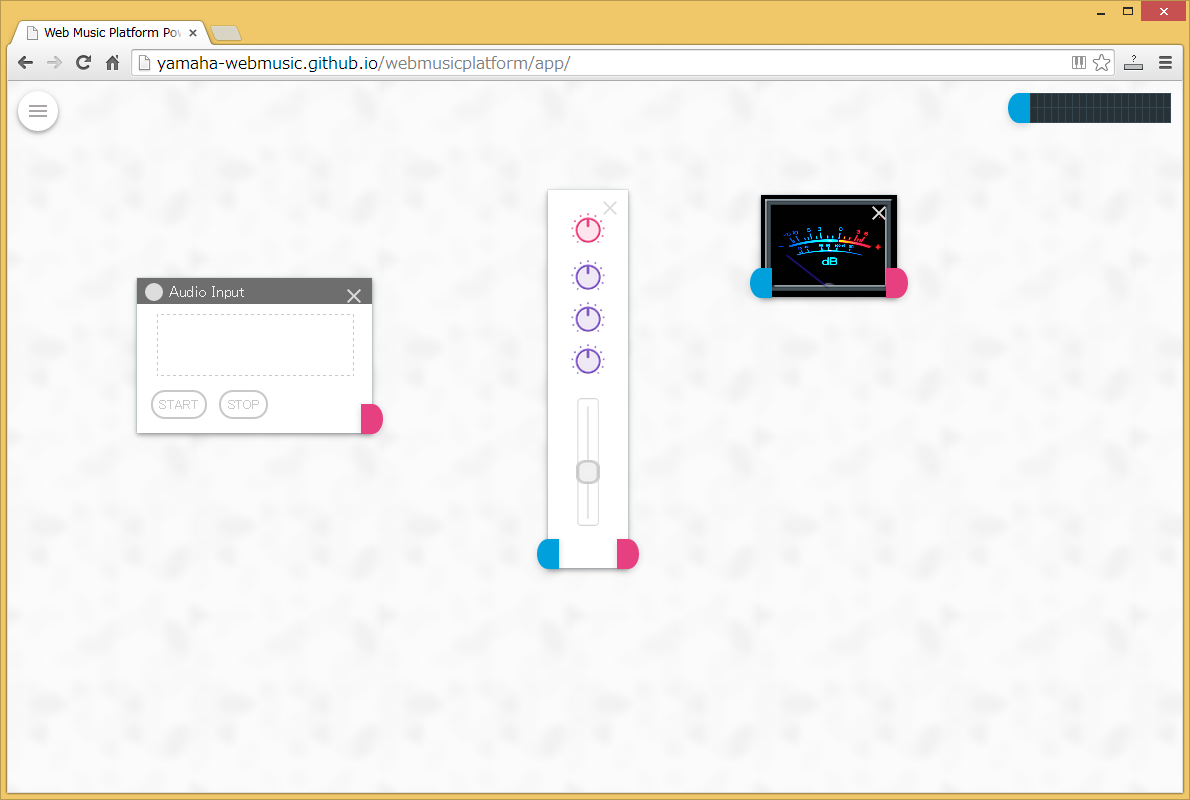1190x800 pixels.
Task: Open a new browser tab
Action: 225,33
